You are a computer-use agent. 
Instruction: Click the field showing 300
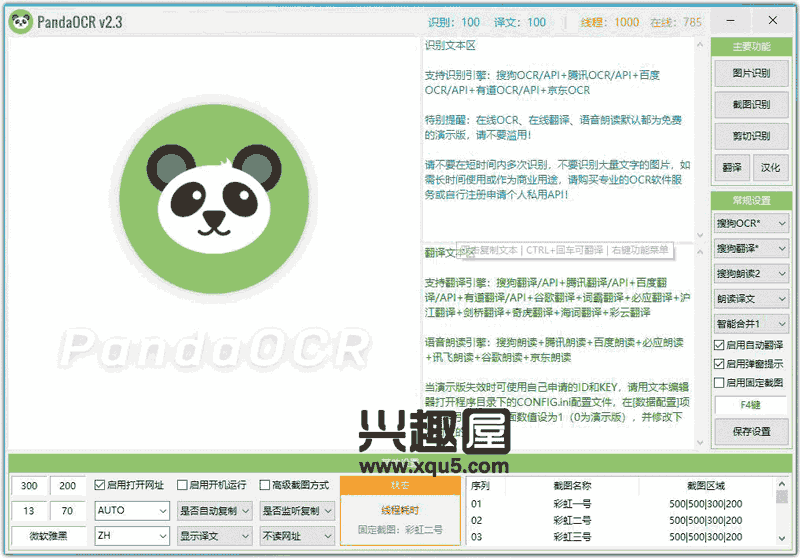(x=29, y=486)
